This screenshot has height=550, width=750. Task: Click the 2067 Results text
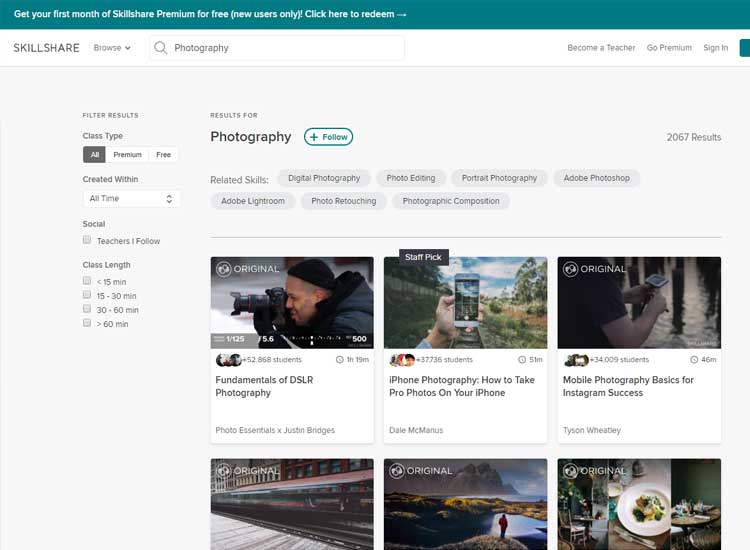click(694, 137)
